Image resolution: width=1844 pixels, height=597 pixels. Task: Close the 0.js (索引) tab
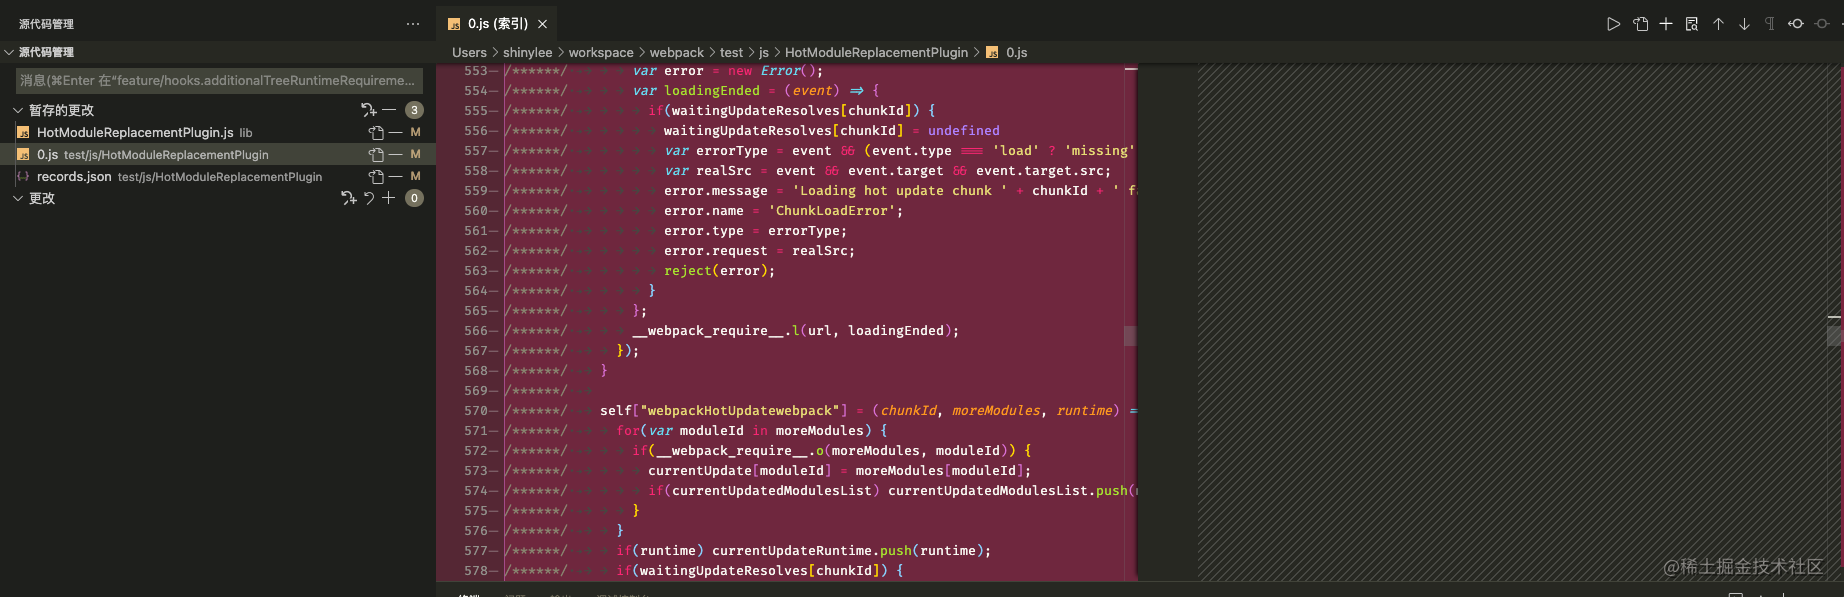(x=543, y=24)
